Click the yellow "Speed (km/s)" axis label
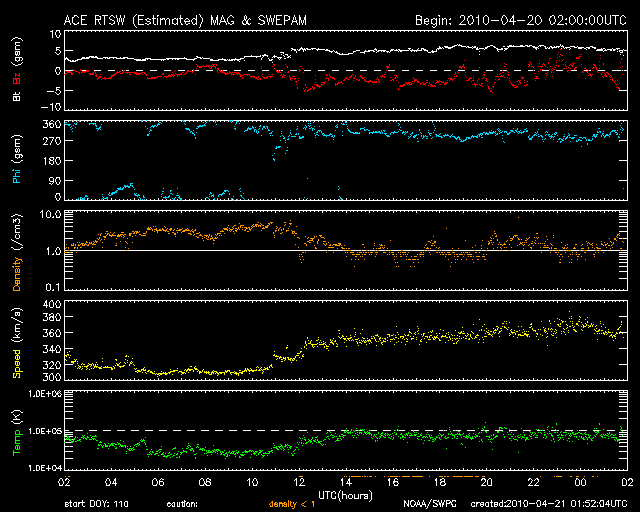The height and width of the screenshot is (512, 640). point(17,343)
